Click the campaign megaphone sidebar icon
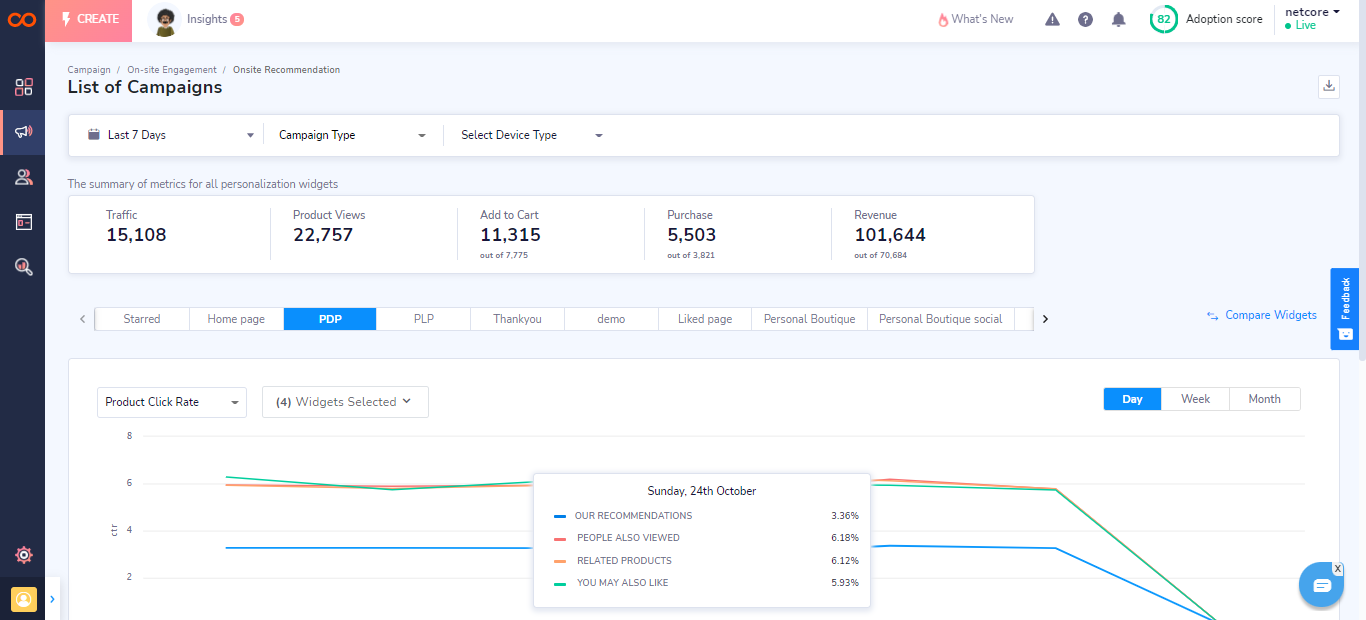The height and width of the screenshot is (620, 1366). 23,132
